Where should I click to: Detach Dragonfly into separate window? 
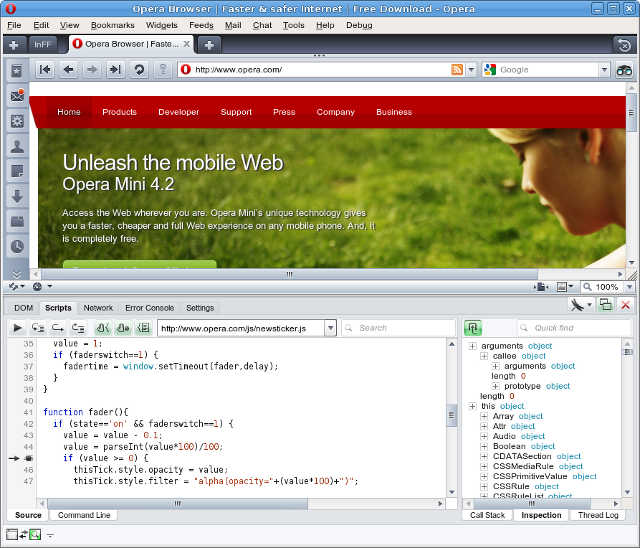(x=605, y=305)
